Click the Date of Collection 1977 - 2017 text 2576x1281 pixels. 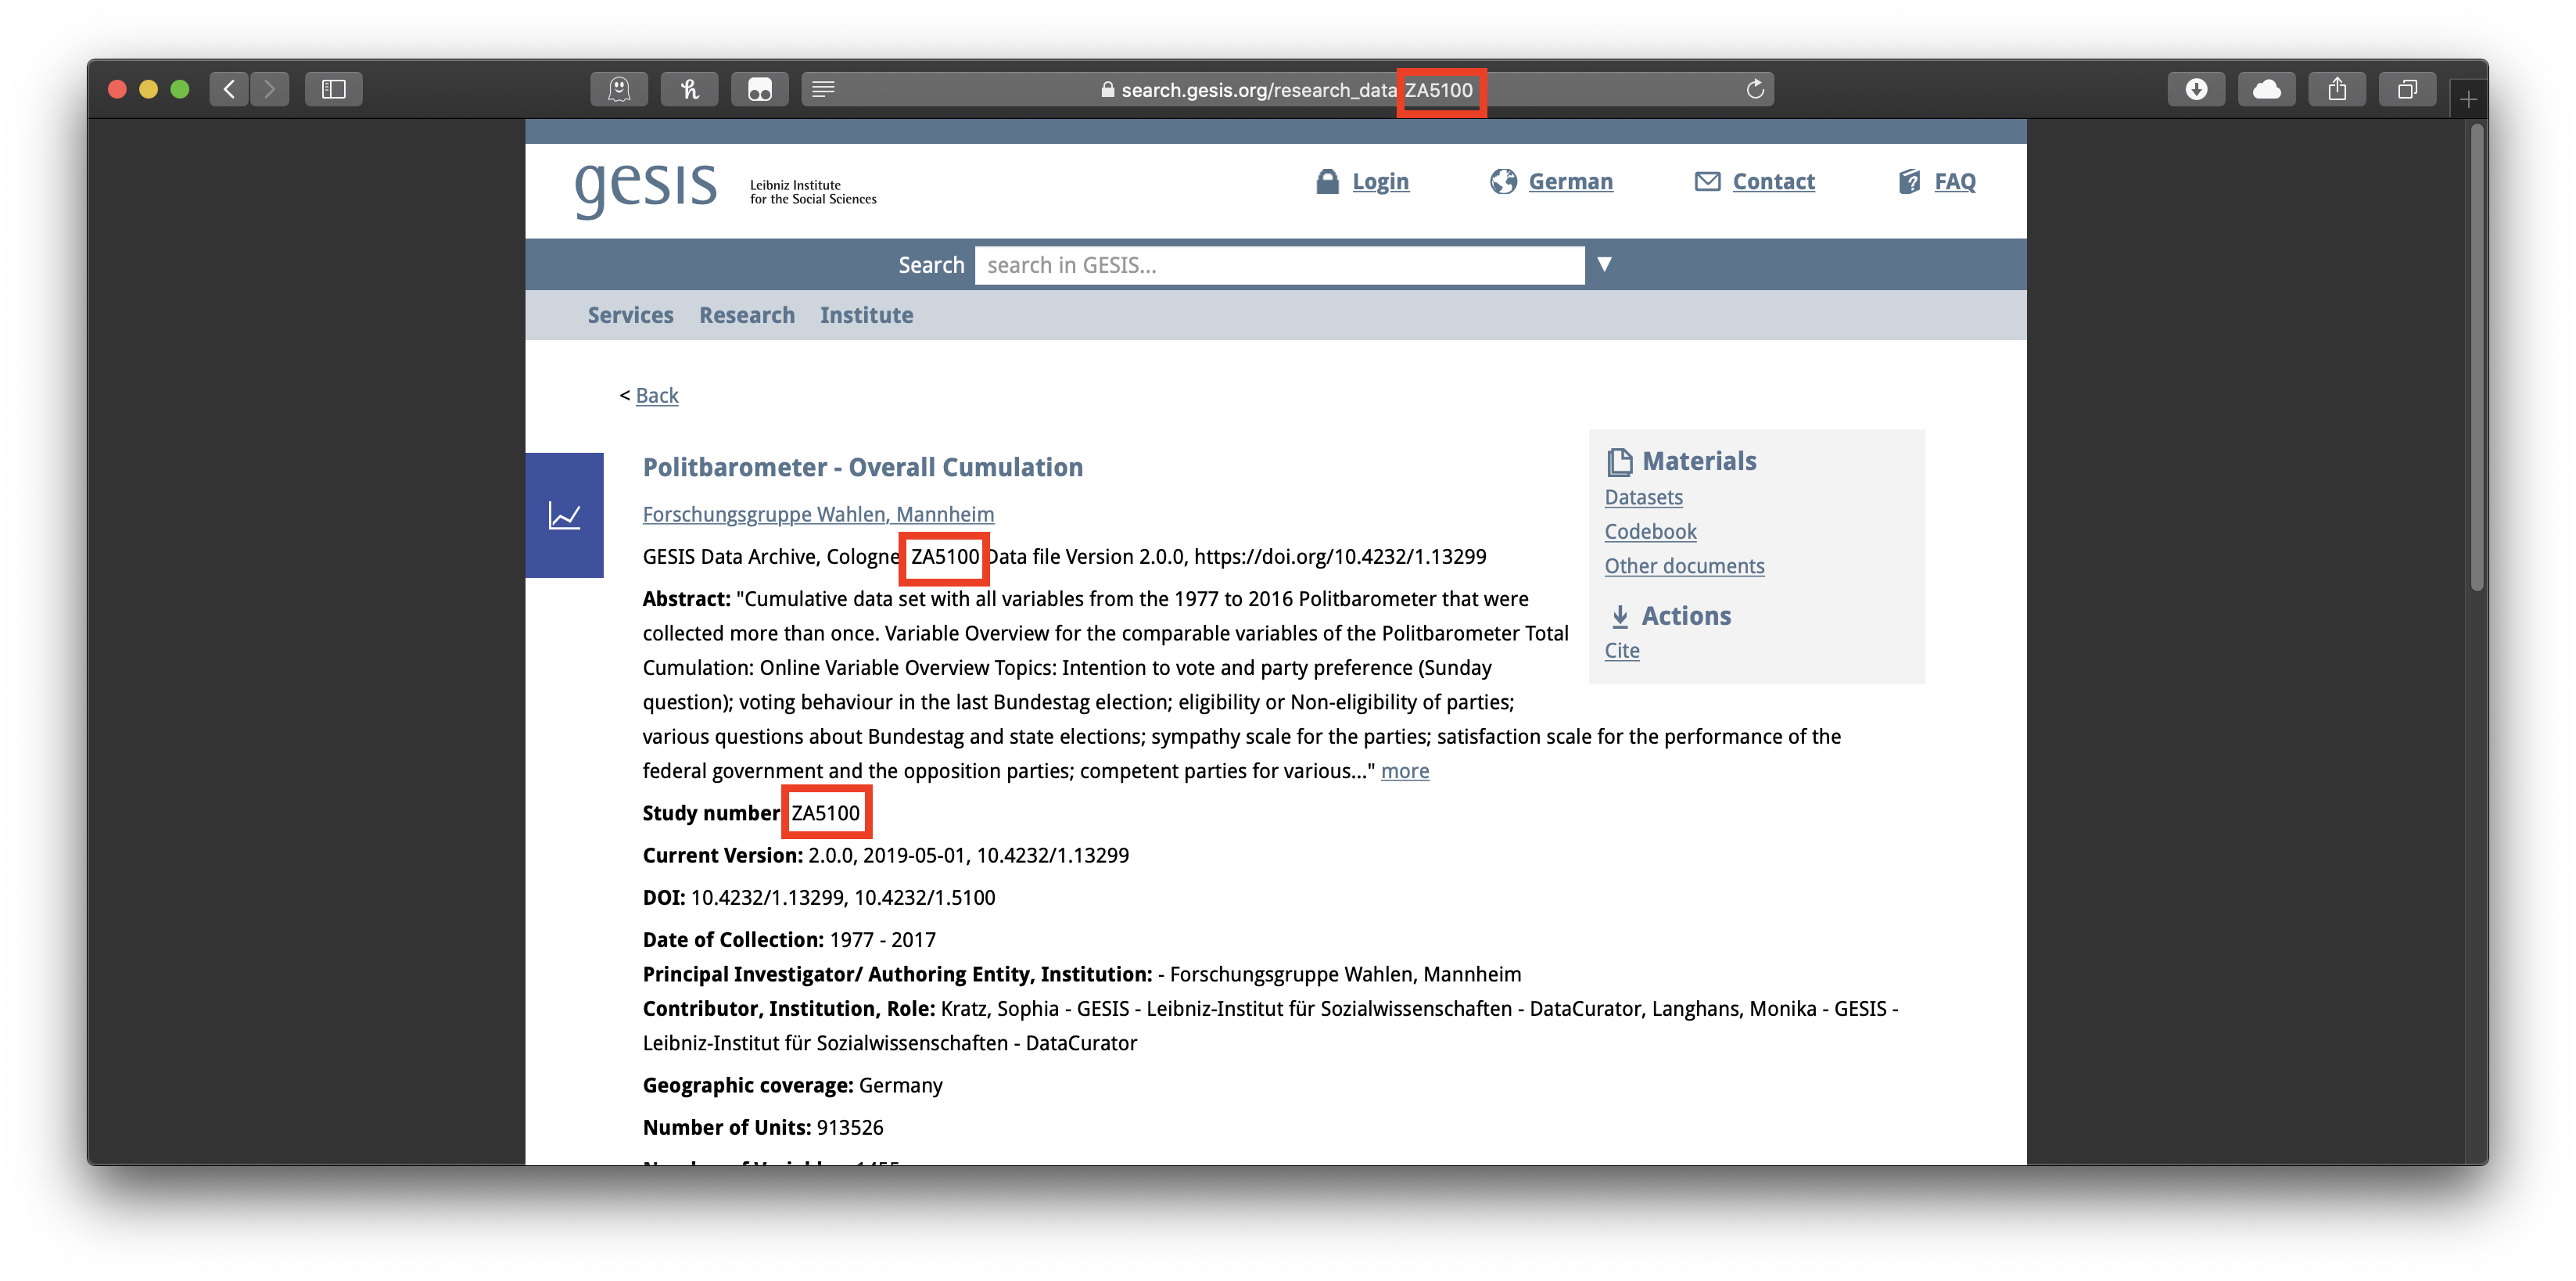tap(789, 939)
